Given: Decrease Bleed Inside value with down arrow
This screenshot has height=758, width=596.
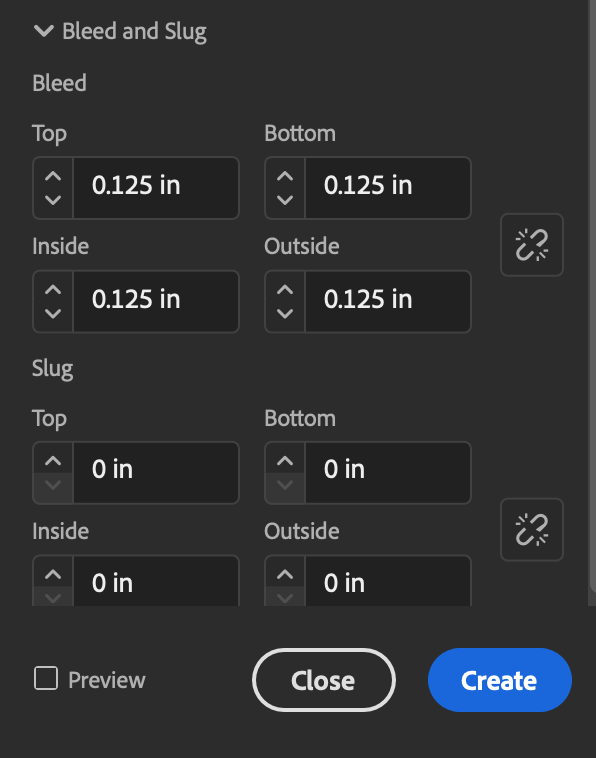Looking at the screenshot, I should click(53, 314).
